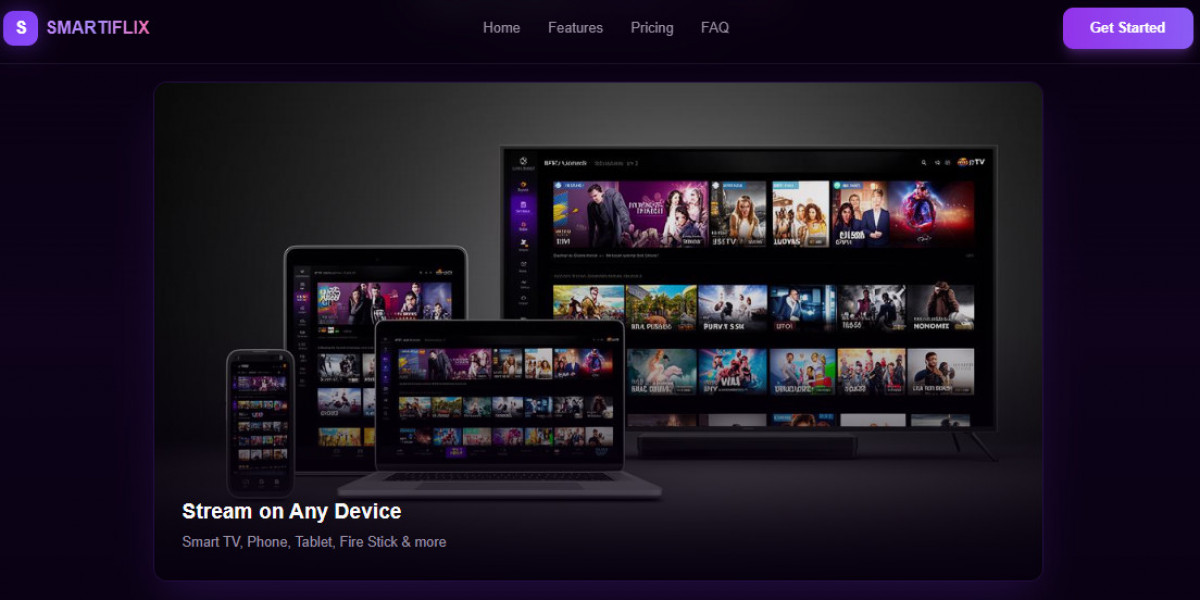The width and height of the screenshot is (1200, 600).
Task: Click the orange icon below the TV sidebar logo
Action: pyautogui.click(x=523, y=186)
